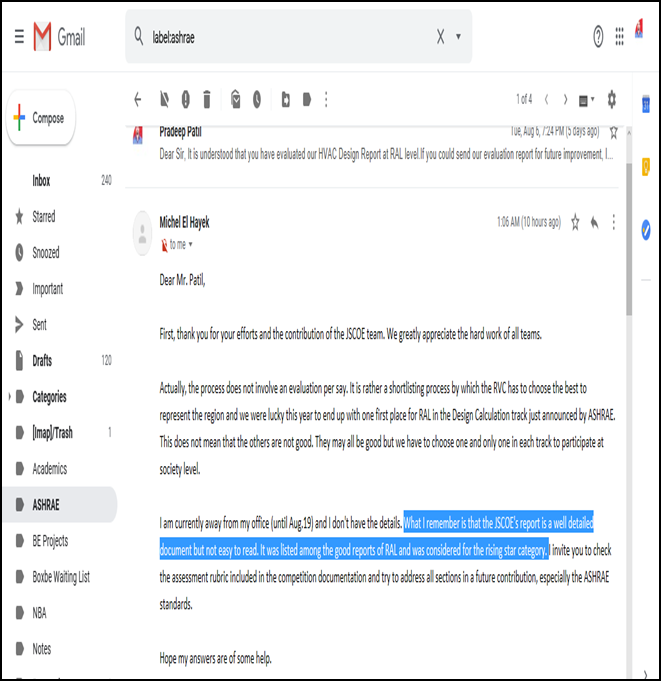The height and width of the screenshot is (681, 661).
Task: Click Michel El Hayek's avatar
Action: pos(142,233)
